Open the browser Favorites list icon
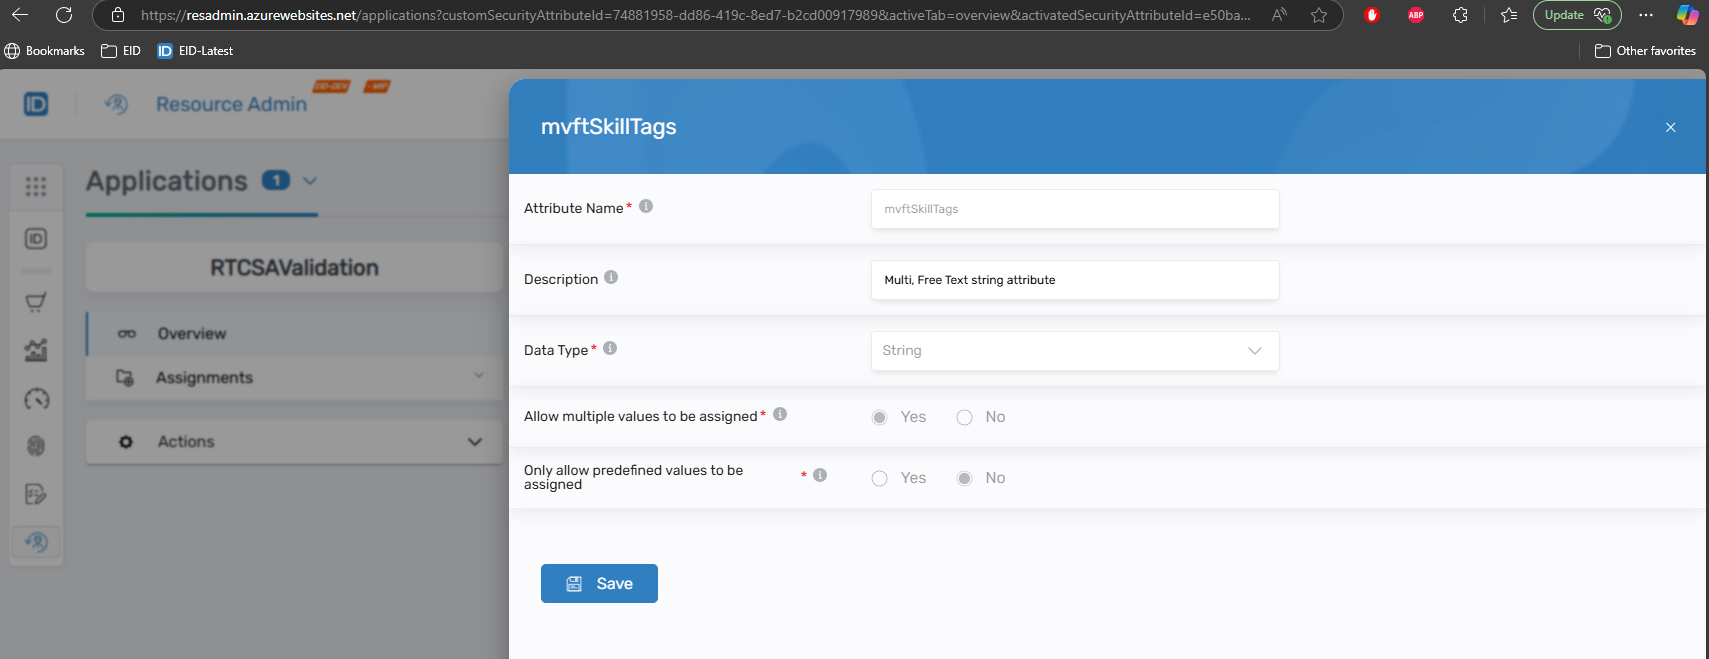 click(x=1509, y=15)
